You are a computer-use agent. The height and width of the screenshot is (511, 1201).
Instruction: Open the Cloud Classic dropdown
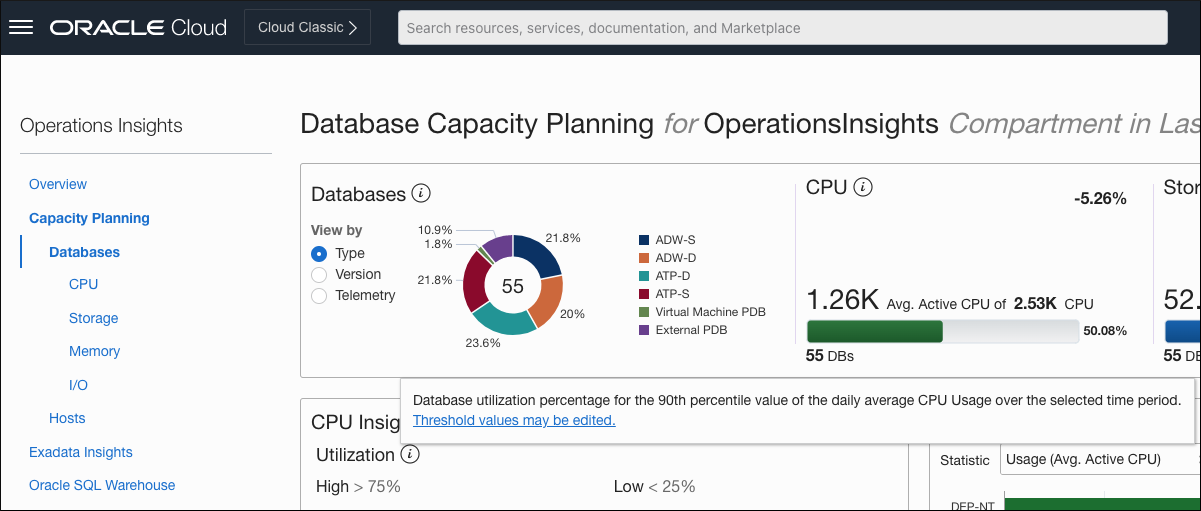[x=307, y=27]
